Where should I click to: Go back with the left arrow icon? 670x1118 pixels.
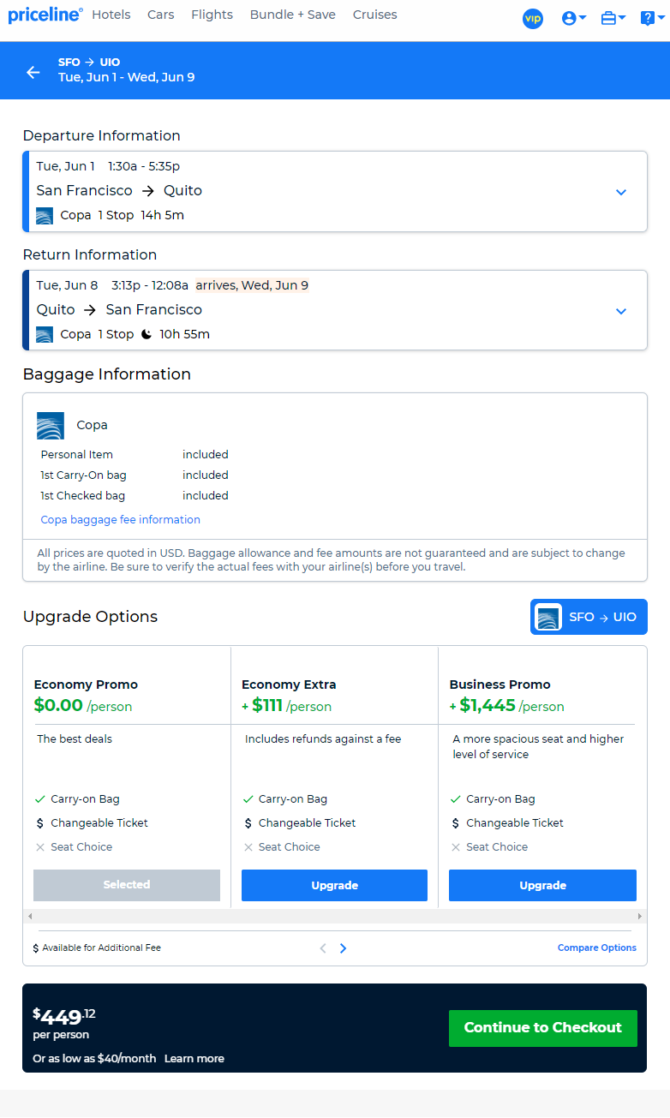[33, 72]
